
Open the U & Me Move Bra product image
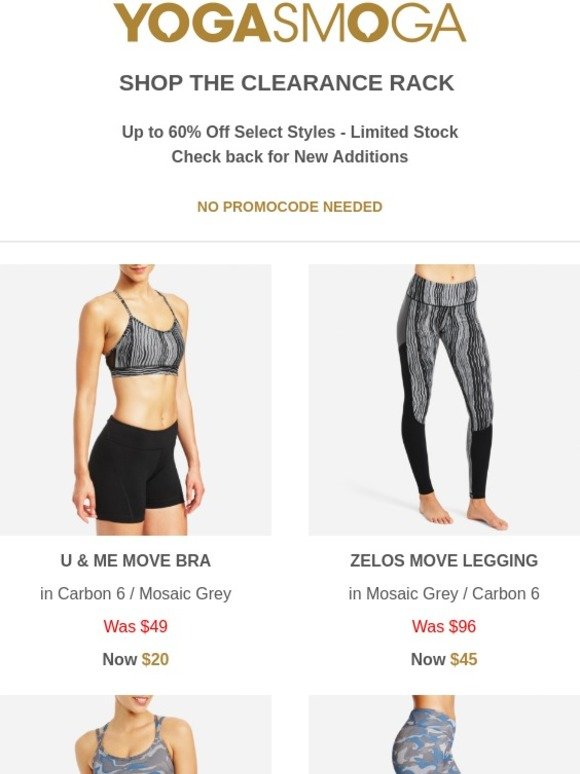coord(136,400)
